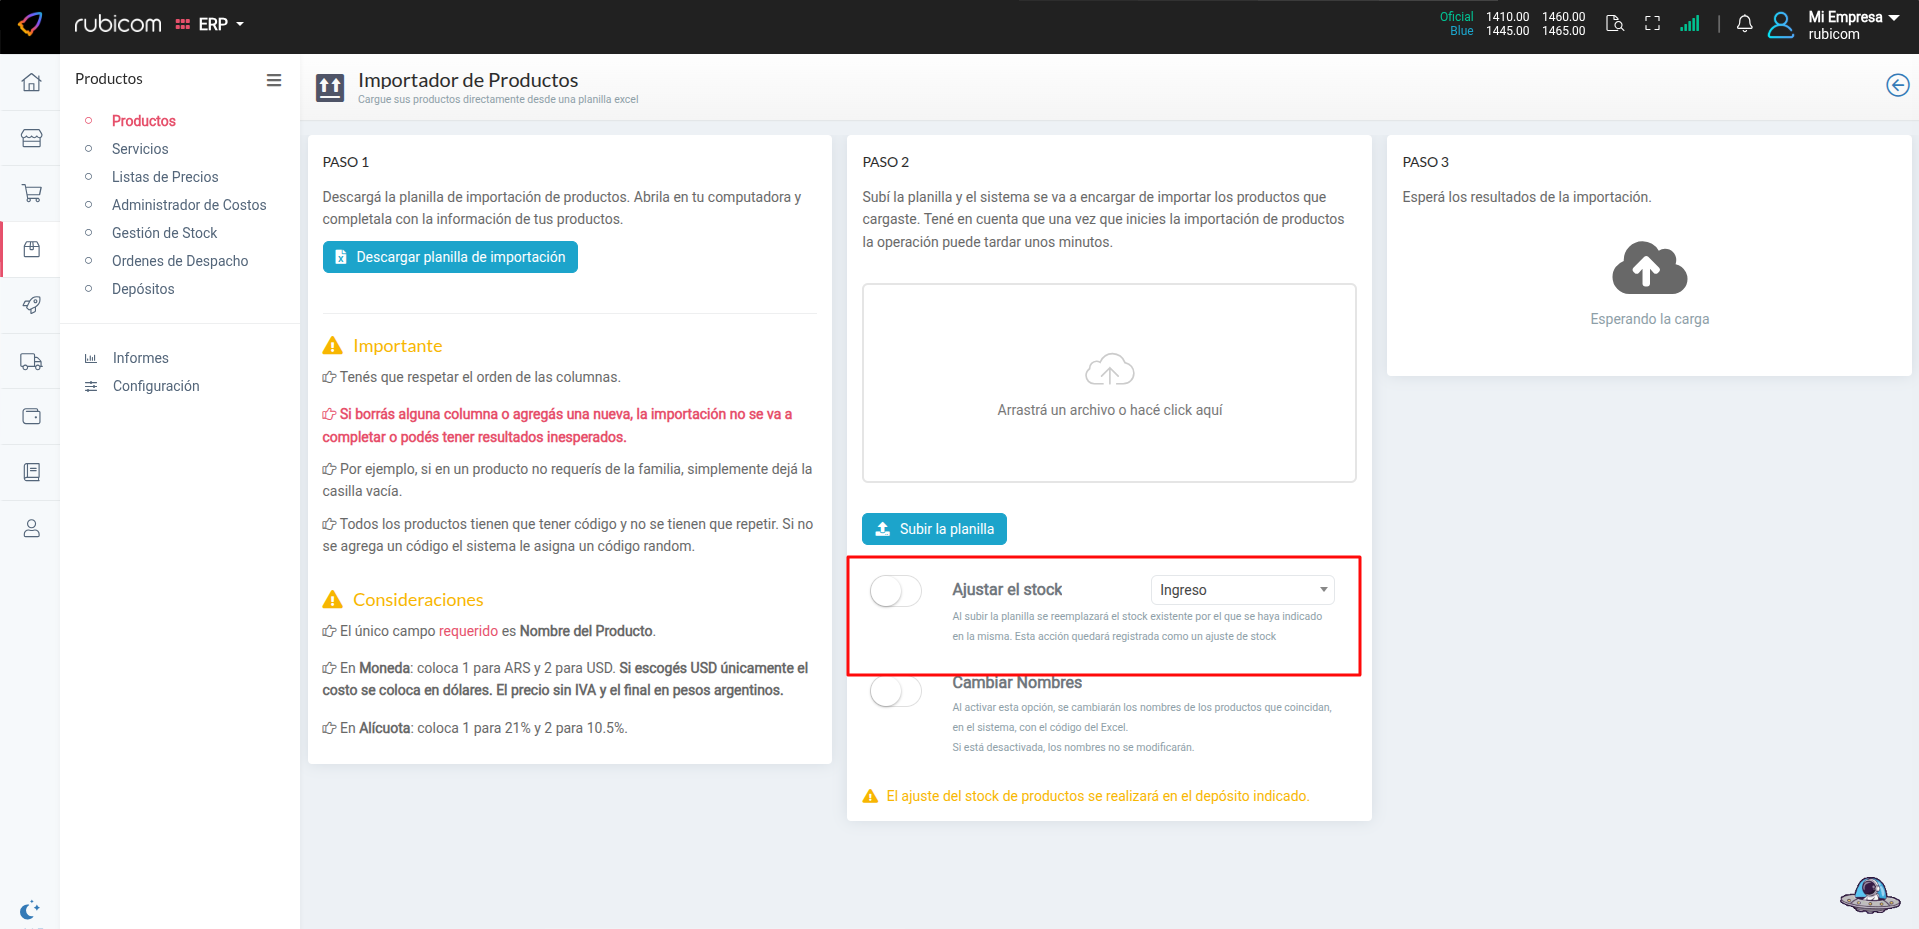1919x929 pixels.
Task: Go to Listas de Precios menu item
Action: click(165, 177)
